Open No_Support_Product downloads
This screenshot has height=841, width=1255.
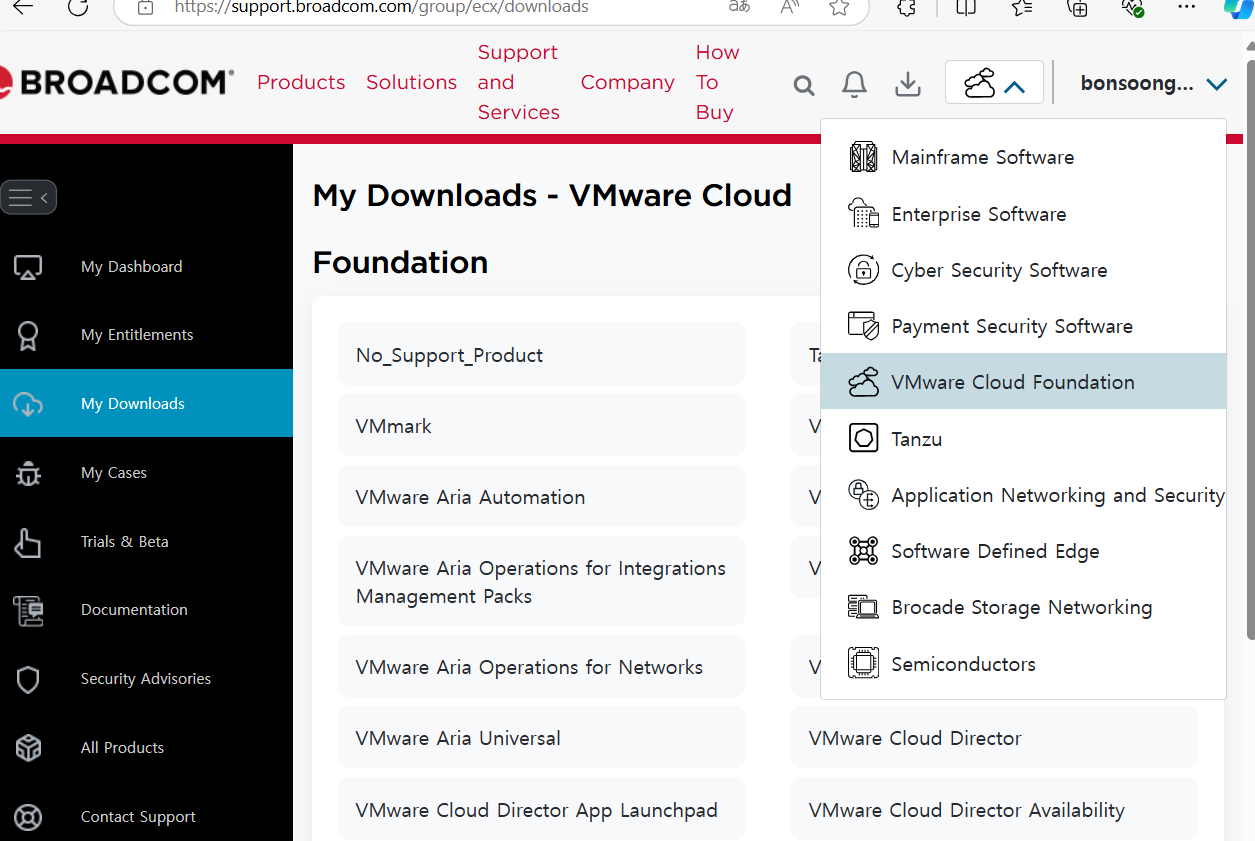[541, 354]
